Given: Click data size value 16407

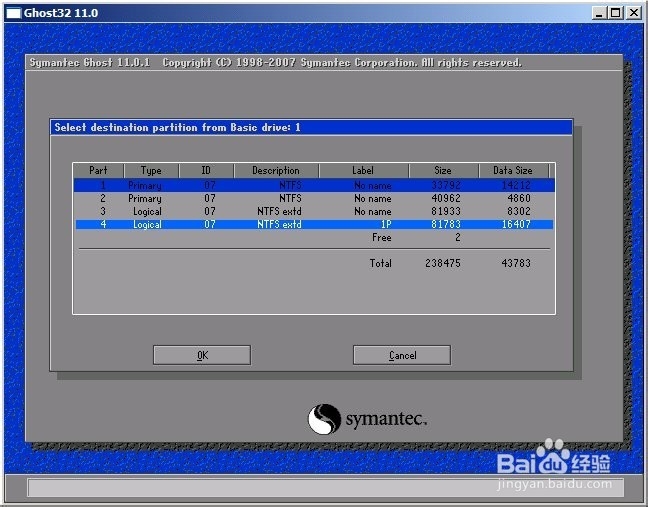Looking at the screenshot, I should [x=516, y=224].
